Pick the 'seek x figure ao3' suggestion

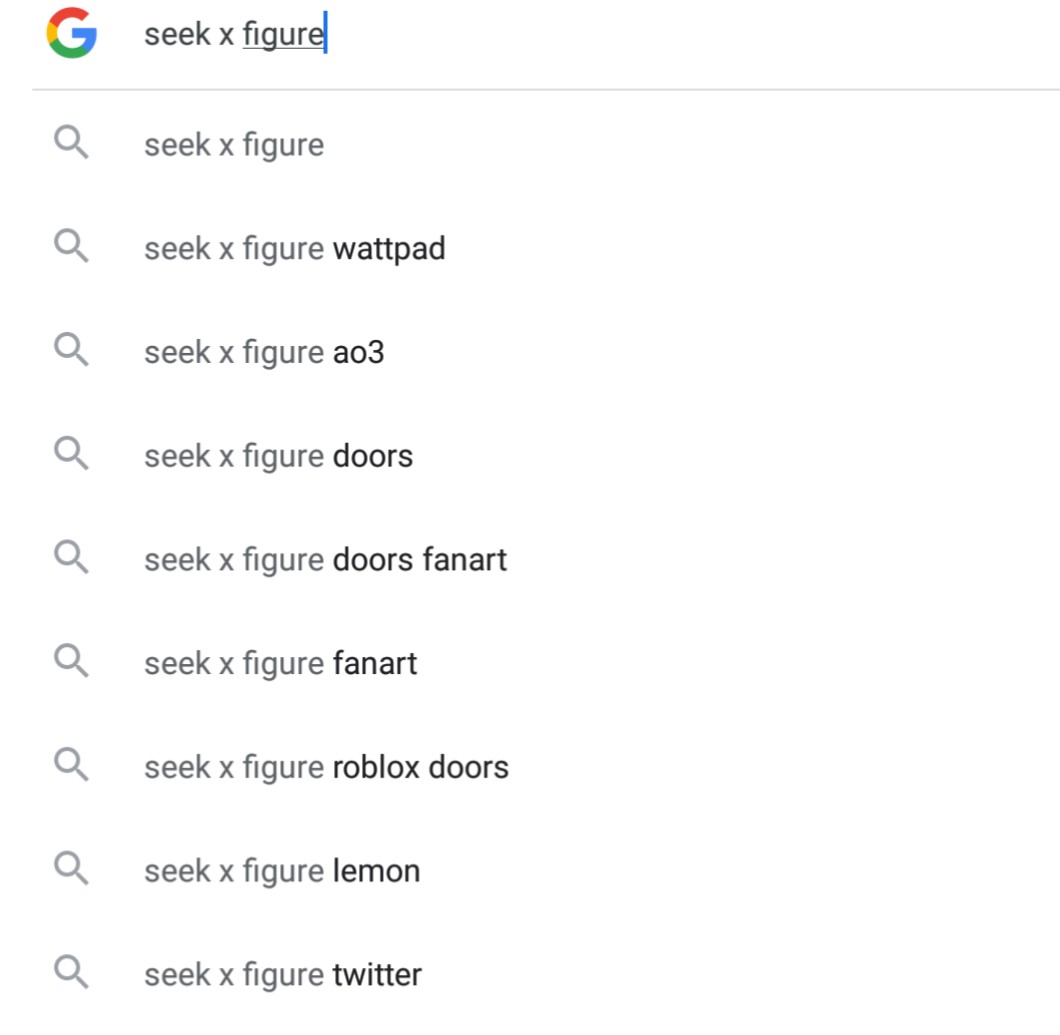(264, 352)
